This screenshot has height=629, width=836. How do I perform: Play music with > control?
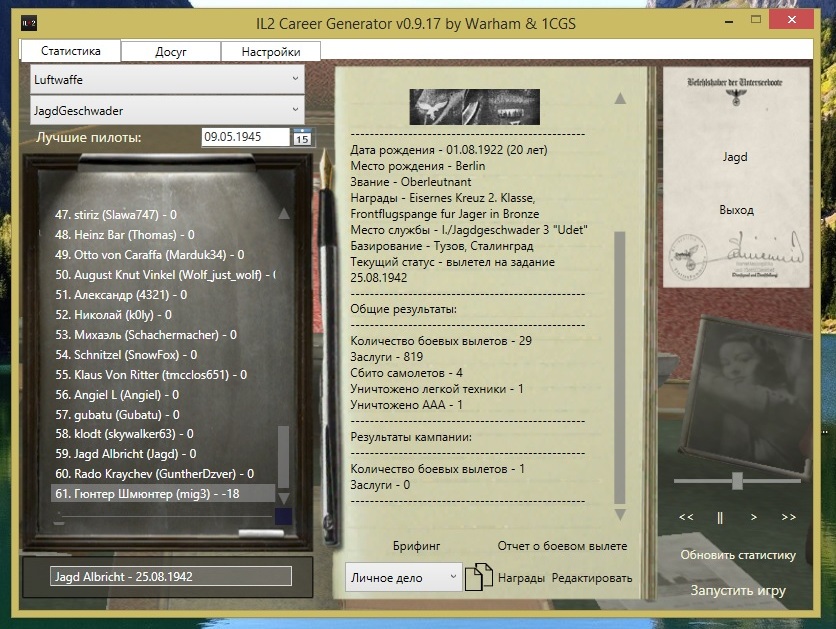(753, 517)
